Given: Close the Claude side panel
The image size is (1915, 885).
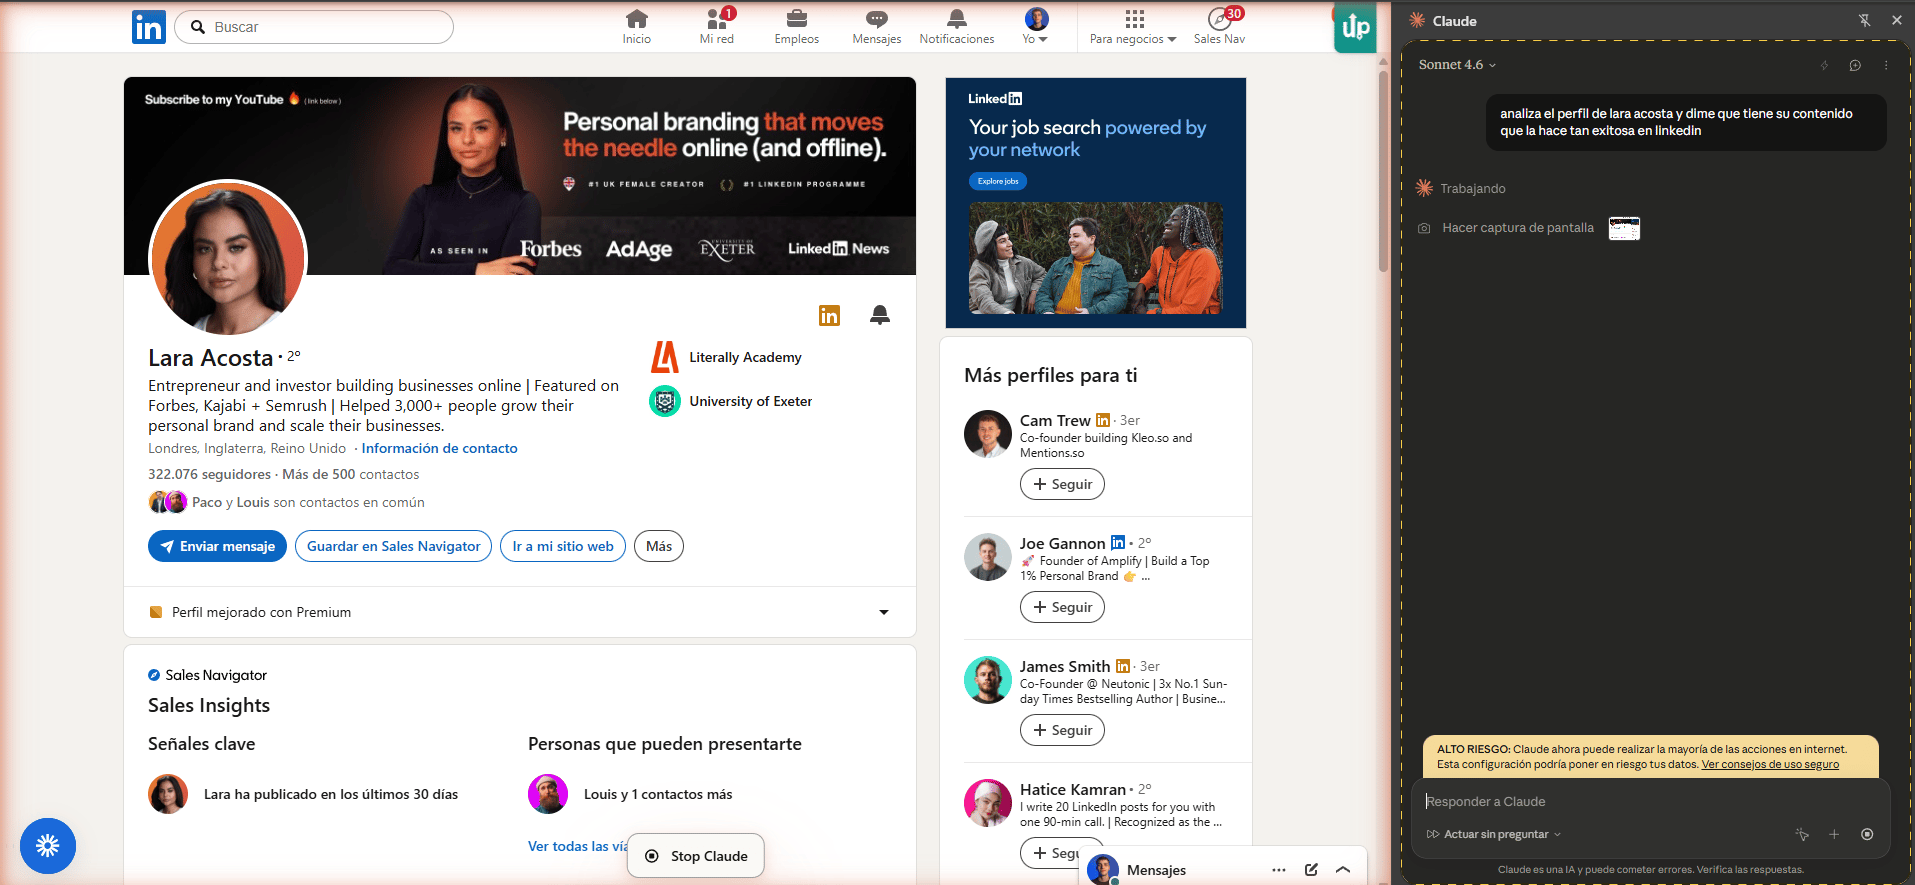Looking at the screenshot, I should [1896, 20].
